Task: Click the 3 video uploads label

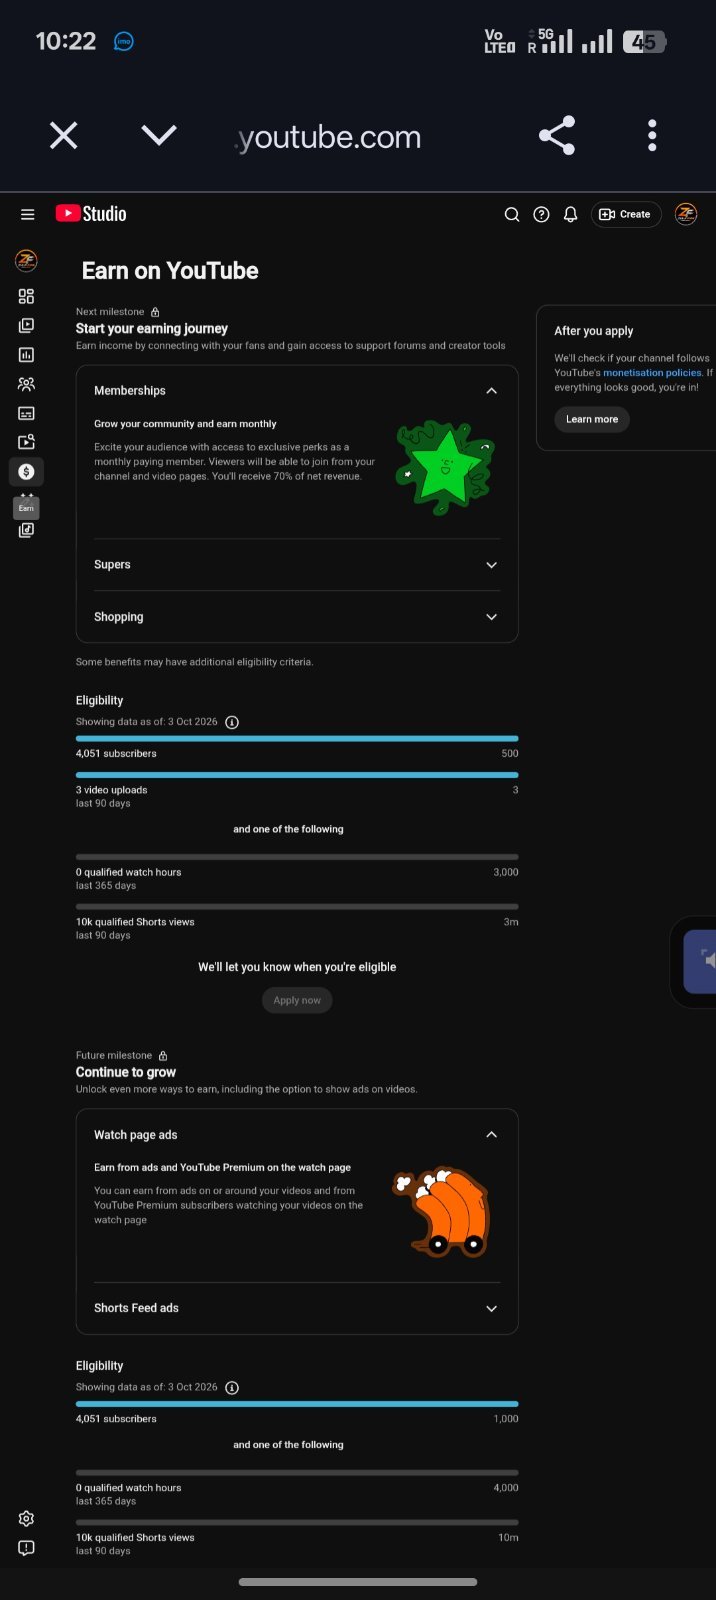Action: coord(112,790)
